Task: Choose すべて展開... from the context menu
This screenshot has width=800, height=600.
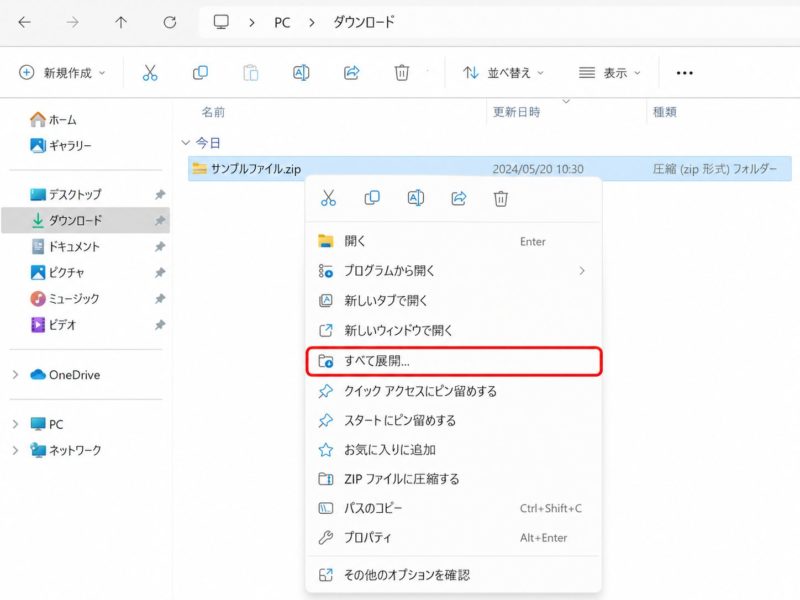Action: coord(454,361)
